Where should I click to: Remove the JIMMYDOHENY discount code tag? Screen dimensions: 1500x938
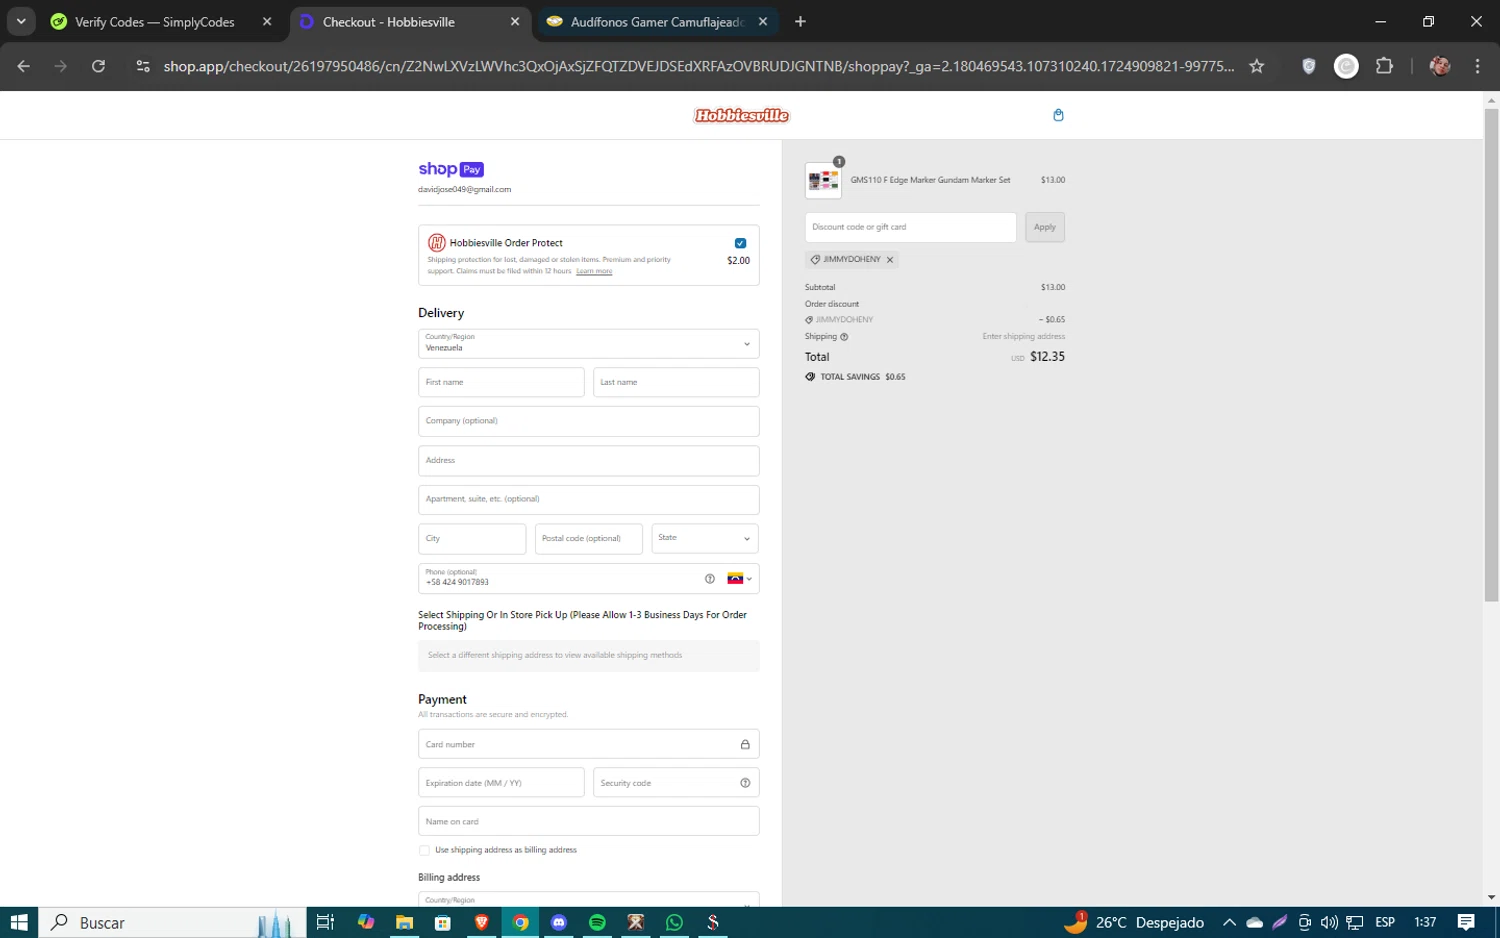pyautogui.click(x=890, y=260)
